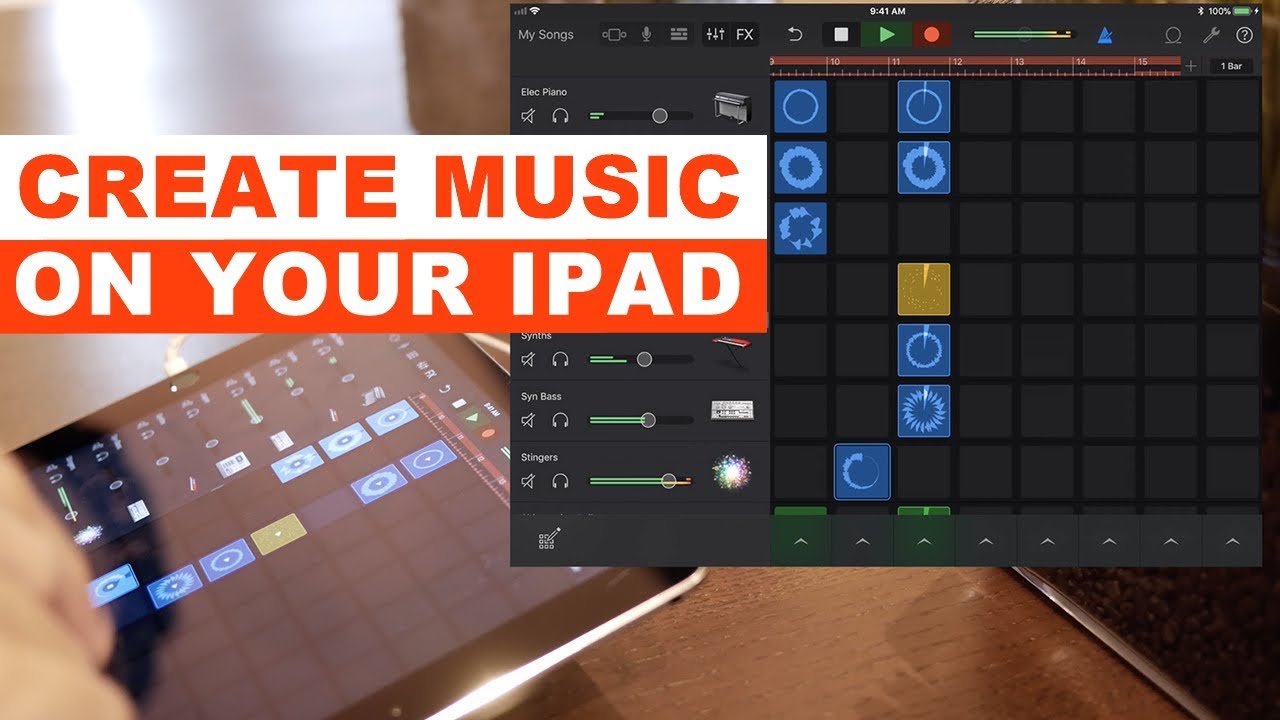Image resolution: width=1280 pixels, height=720 pixels.
Task: Open the FX panel
Action: tap(745, 34)
